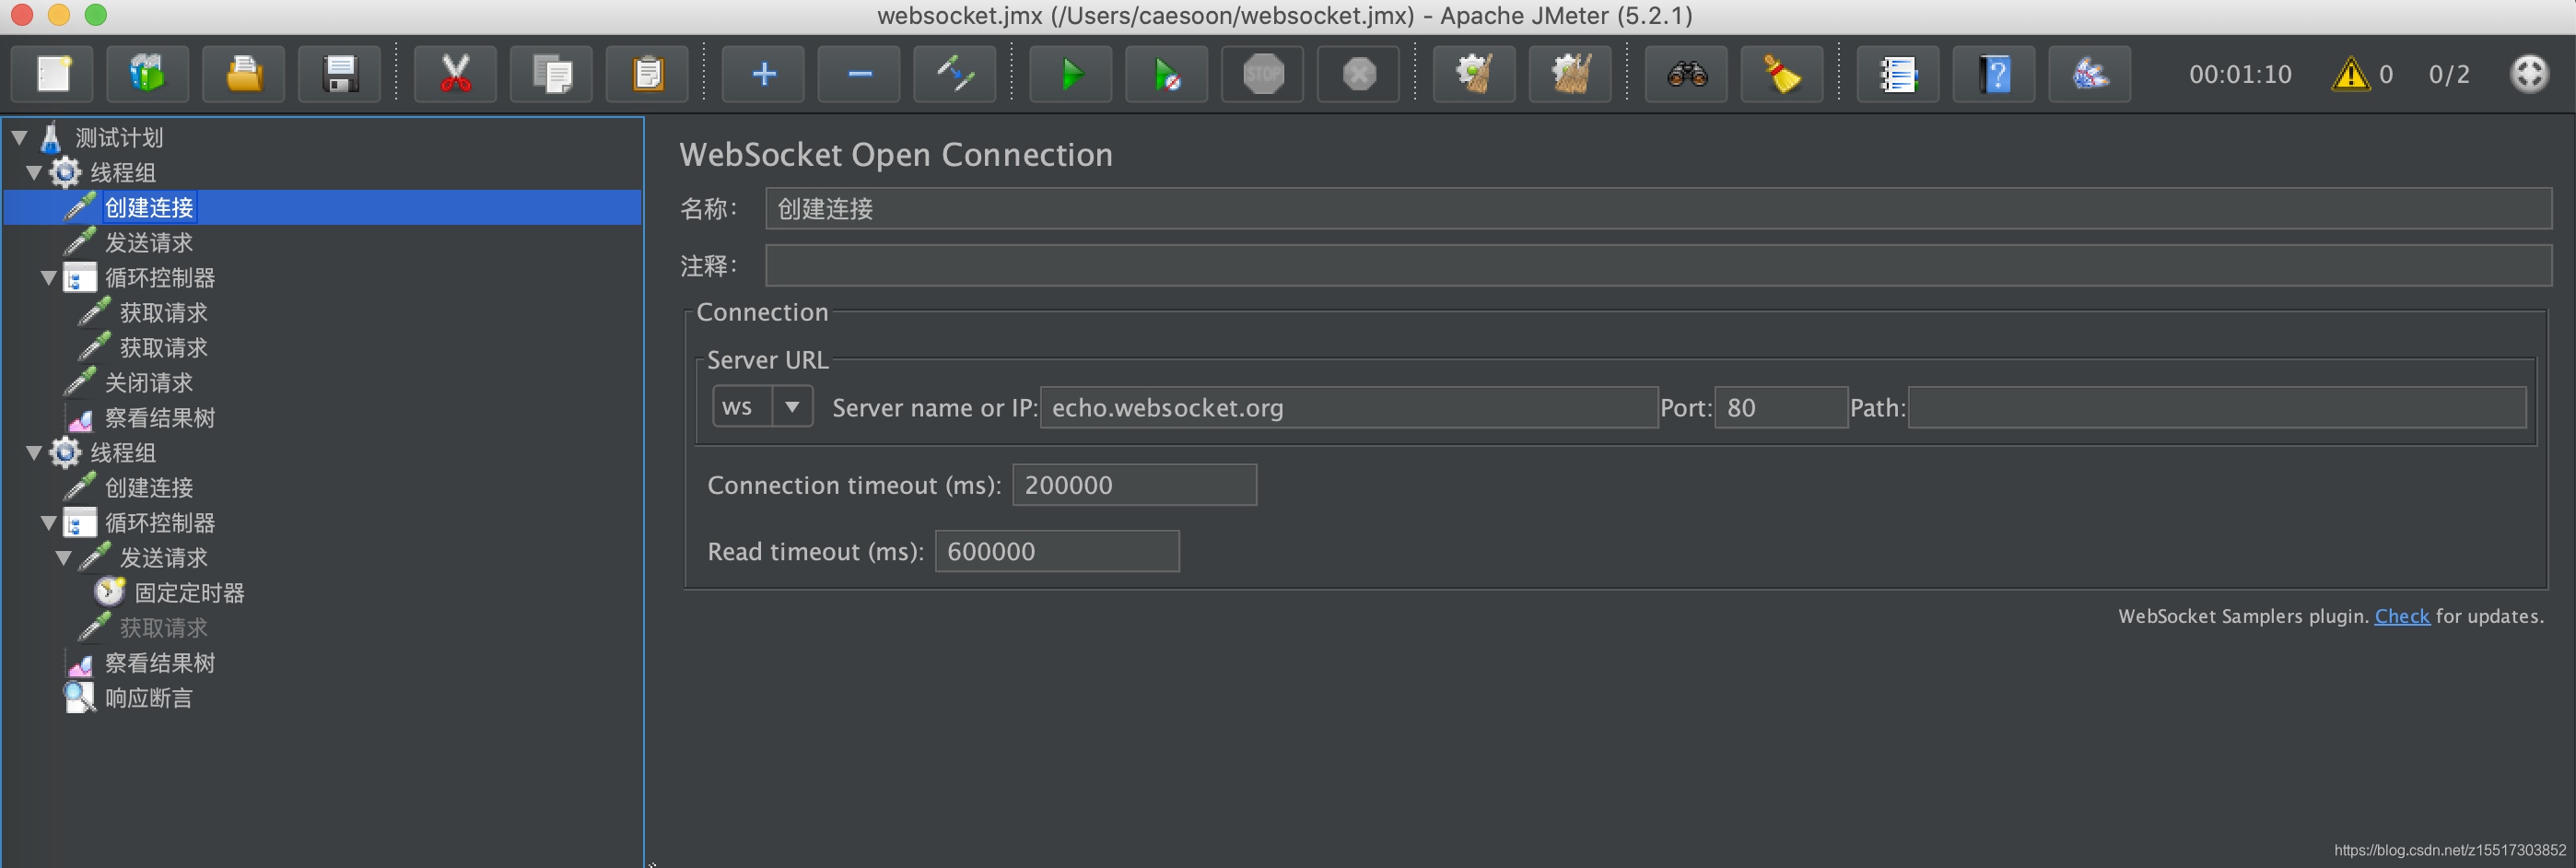
Task: Click the 00:01:10 elapsed time display
Action: pyautogui.click(x=2240, y=74)
